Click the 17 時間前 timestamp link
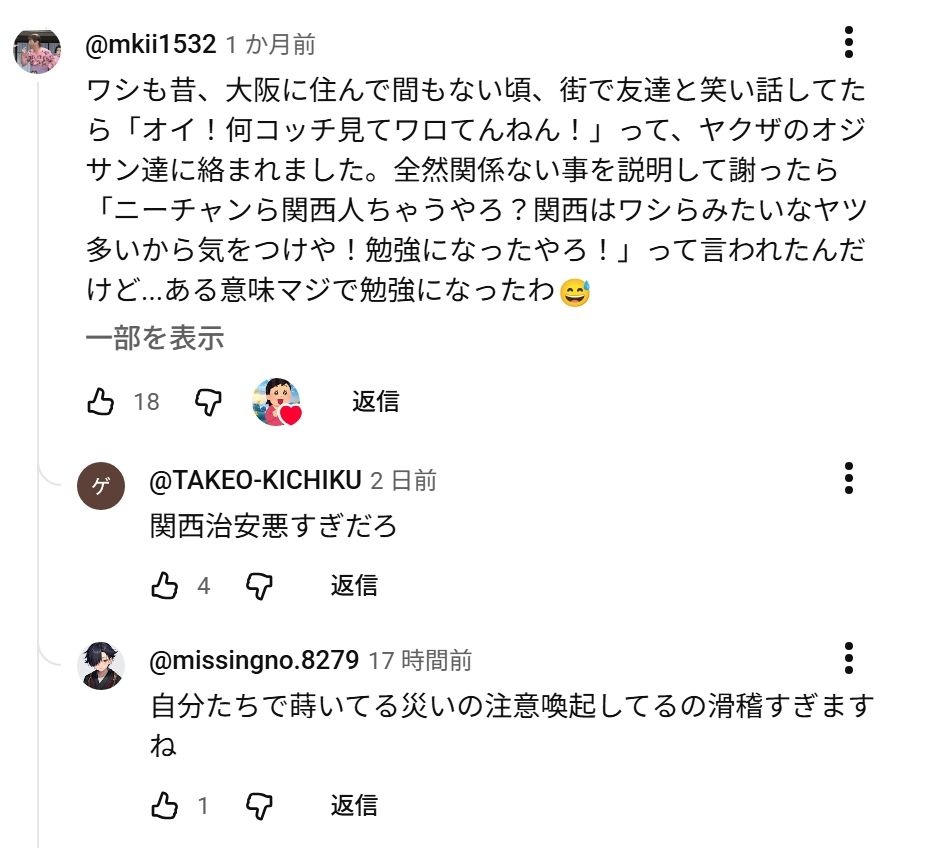This screenshot has width=941, height=848. tap(420, 661)
